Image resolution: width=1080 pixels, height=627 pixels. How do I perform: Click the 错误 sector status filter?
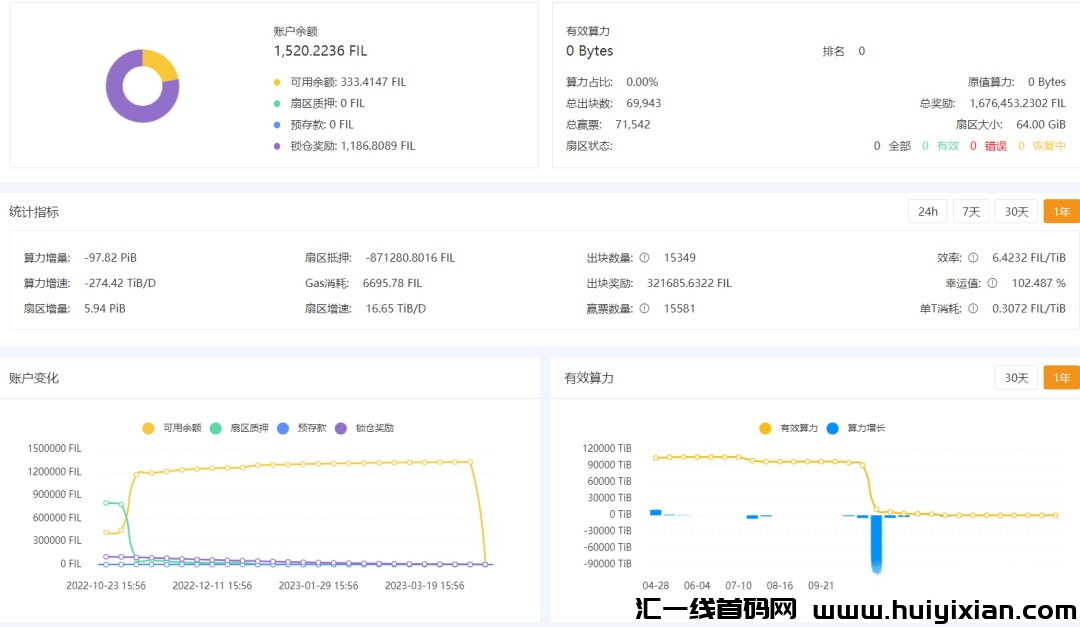tap(994, 146)
